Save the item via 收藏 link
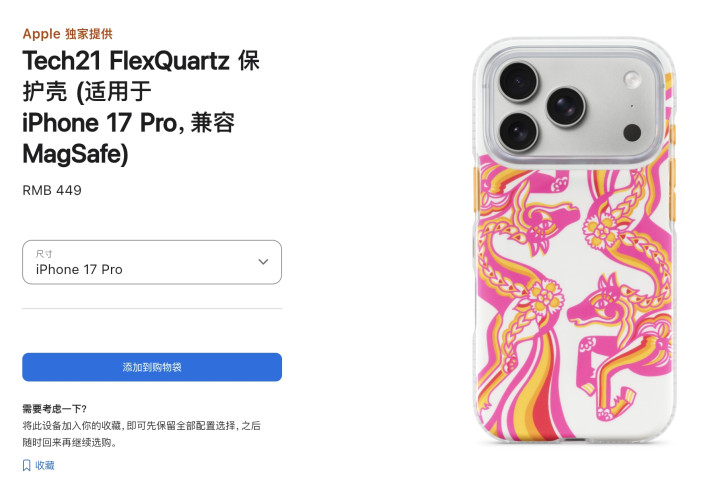The image size is (720, 498). pos(45,465)
